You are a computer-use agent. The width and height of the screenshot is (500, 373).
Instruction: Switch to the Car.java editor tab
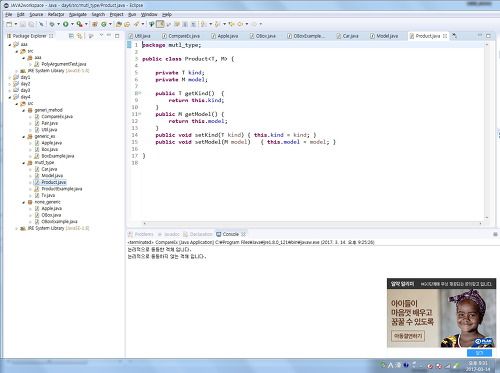click(348, 36)
